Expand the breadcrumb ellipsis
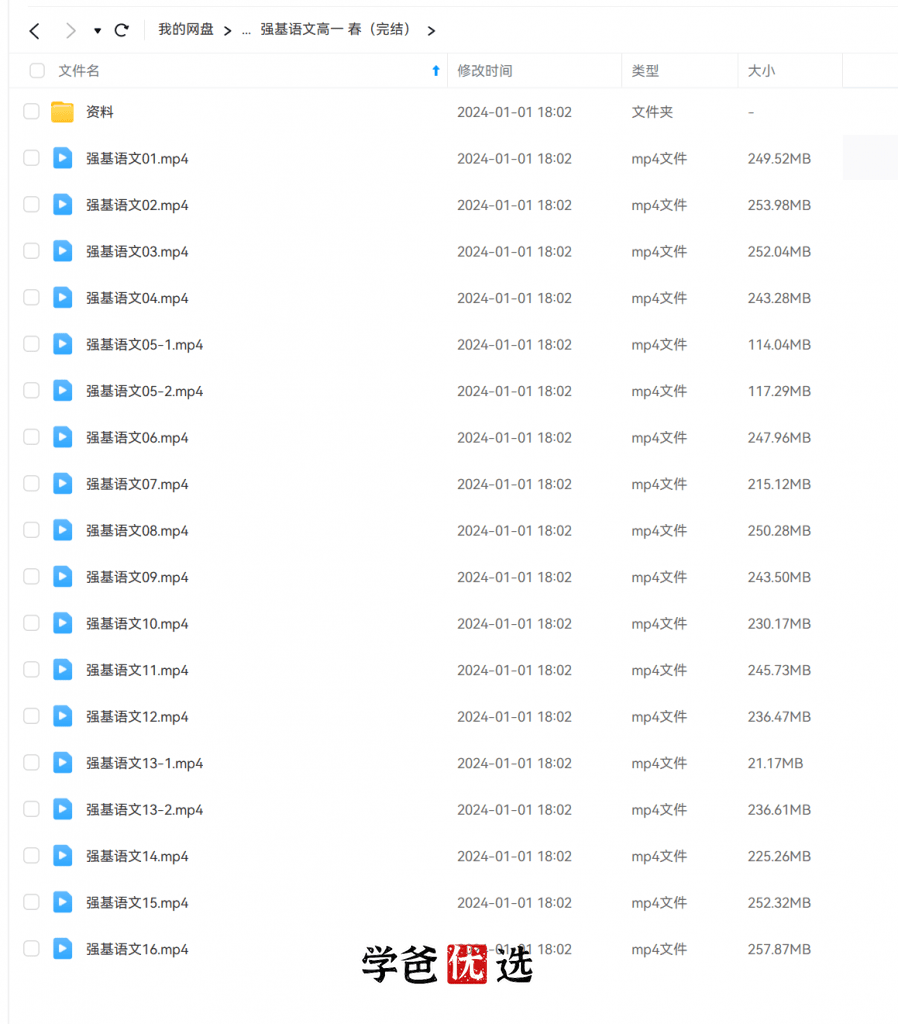This screenshot has width=898, height=1024. 246,31
